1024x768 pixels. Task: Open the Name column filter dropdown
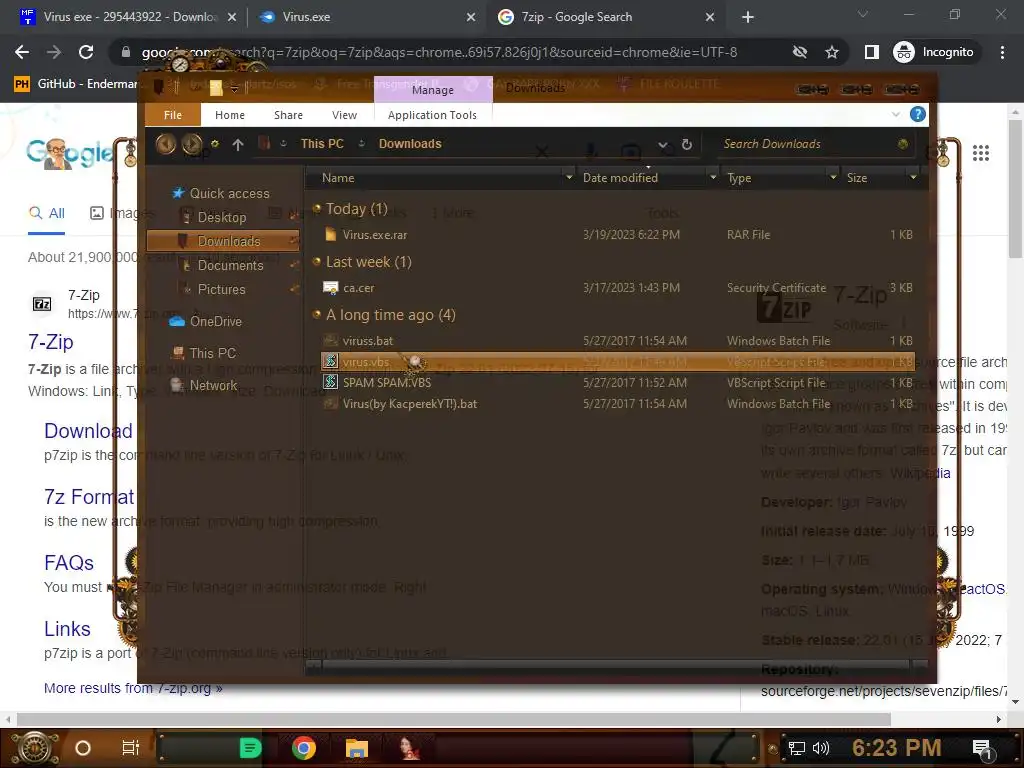tap(569, 178)
